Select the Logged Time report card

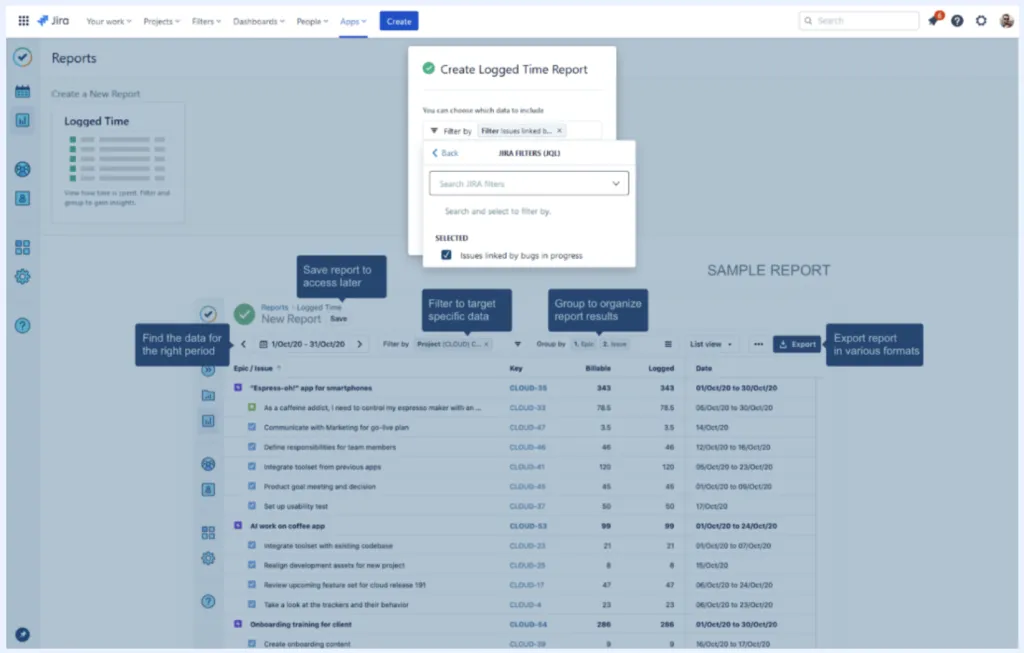coord(118,163)
